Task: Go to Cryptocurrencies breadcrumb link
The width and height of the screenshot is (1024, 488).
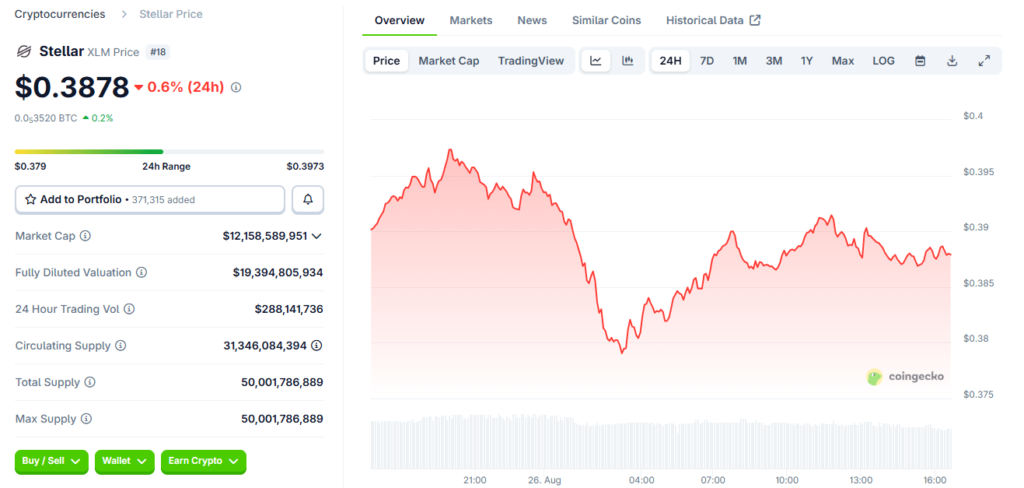Action: coord(61,14)
